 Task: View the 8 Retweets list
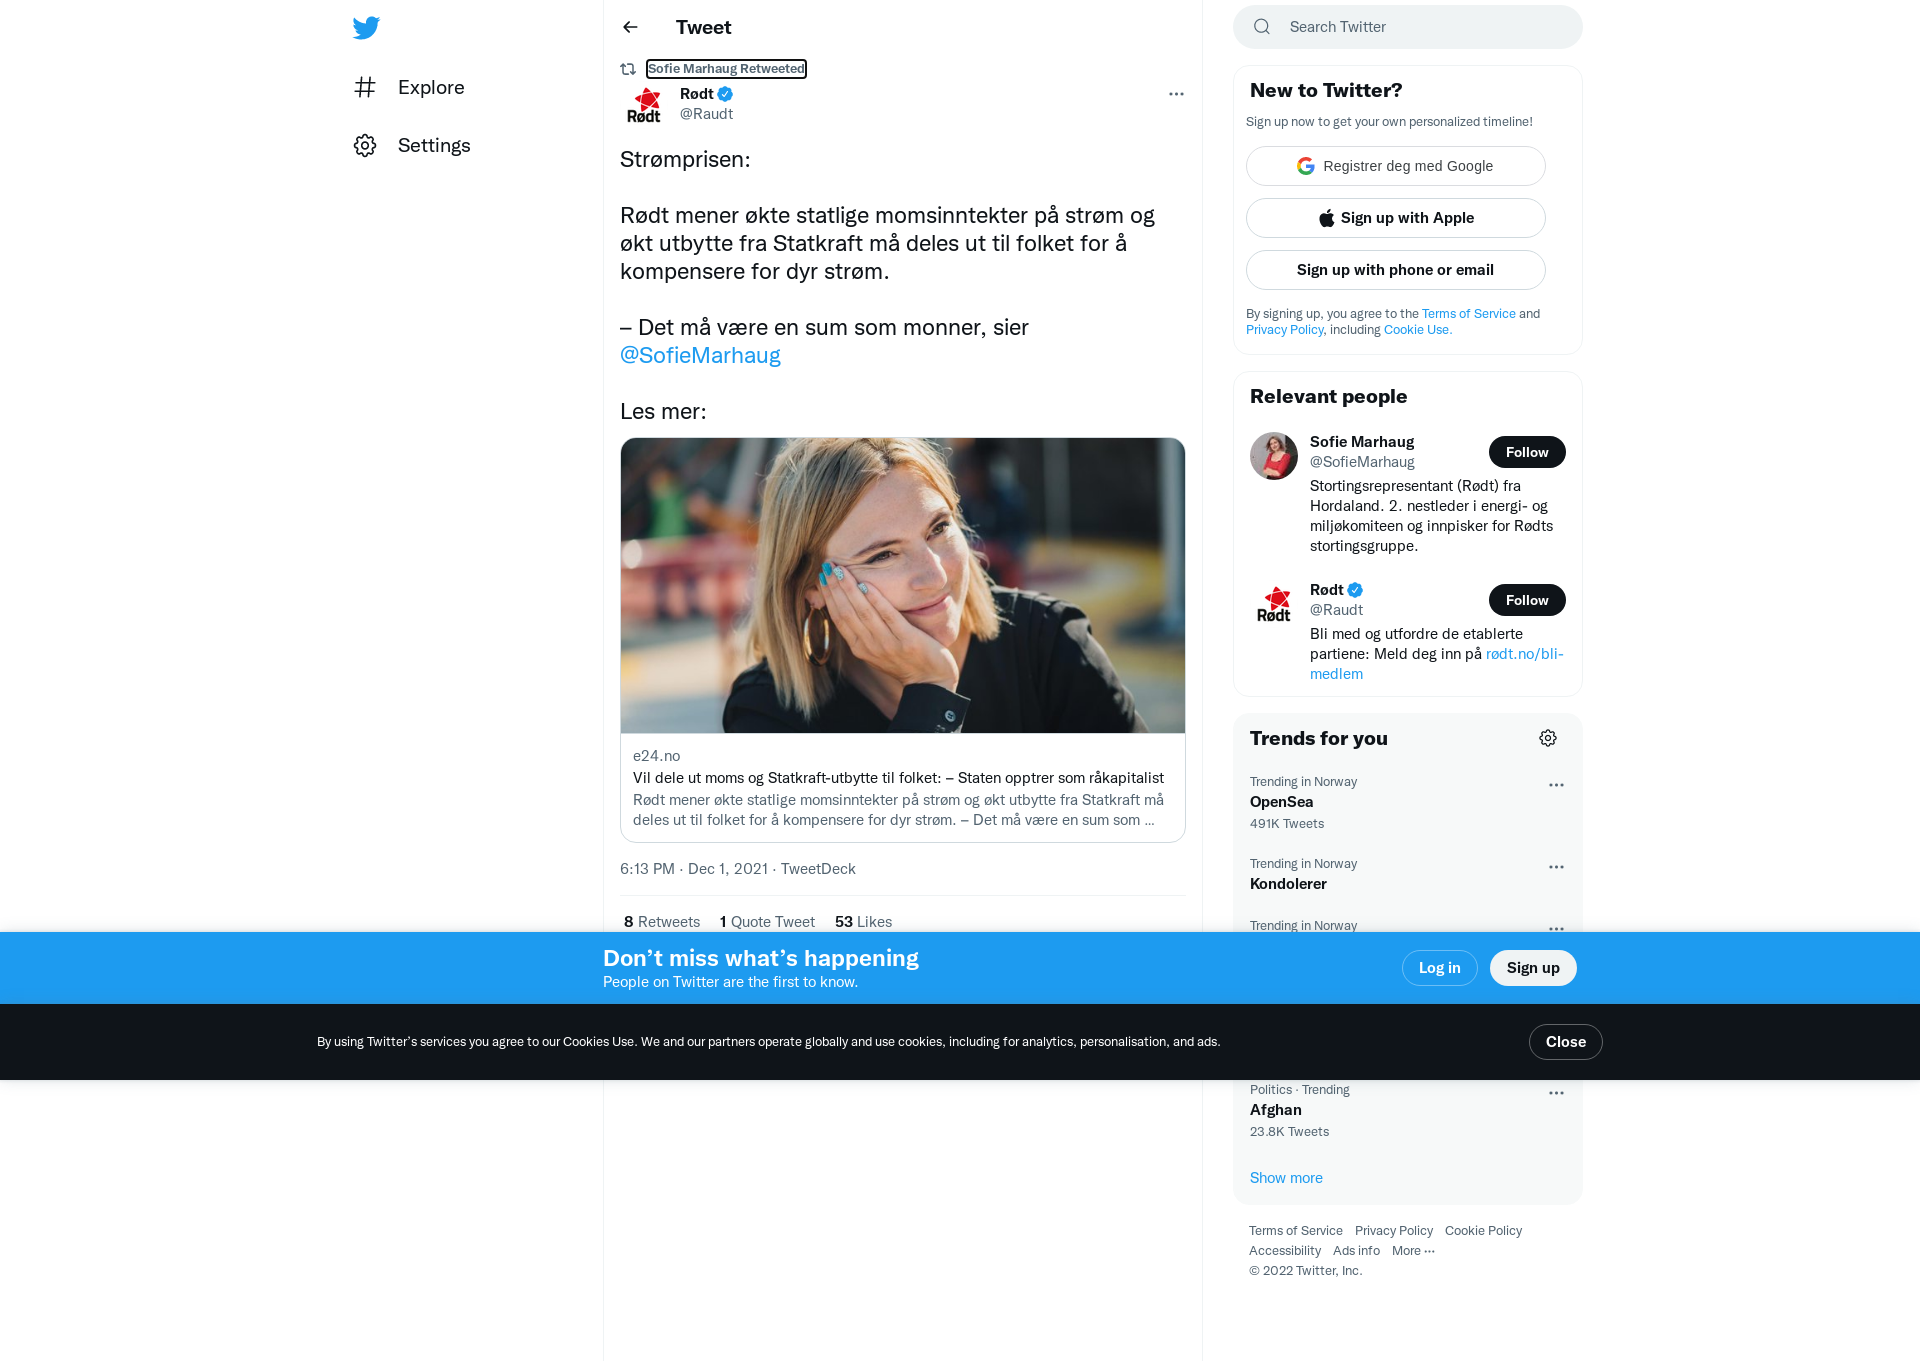[x=662, y=922]
